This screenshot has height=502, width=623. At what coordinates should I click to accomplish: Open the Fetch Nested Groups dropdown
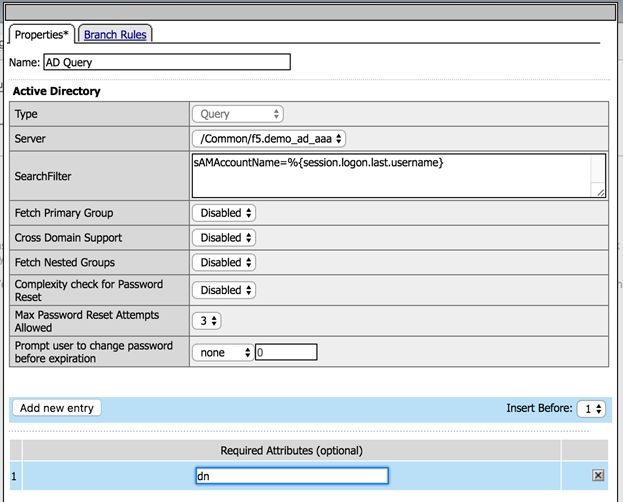(224, 263)
